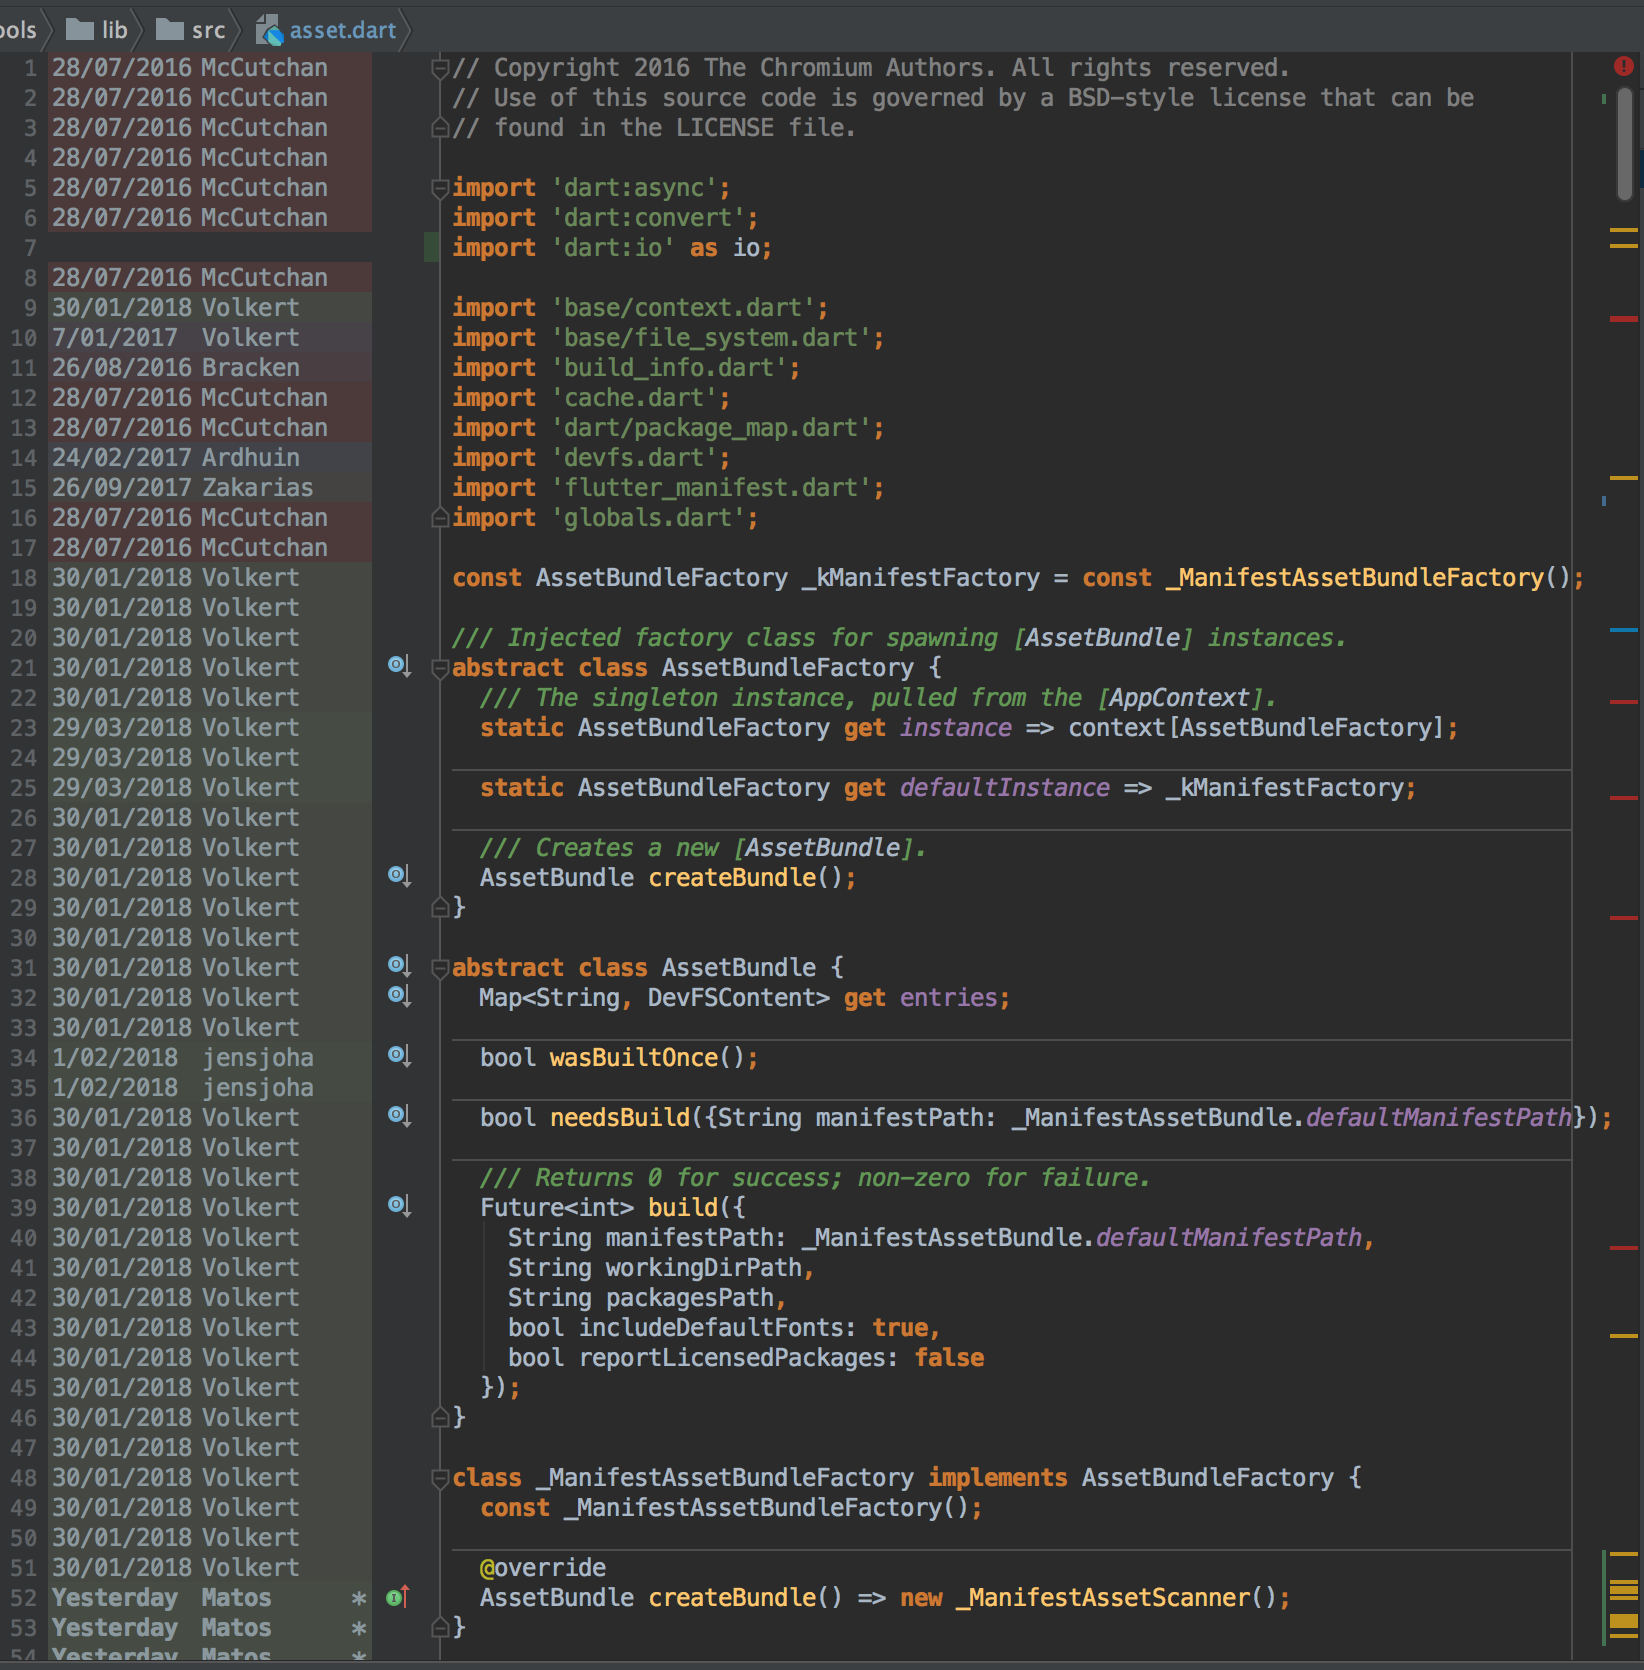
Task: Click the gutter icon beside wasBuiltOnce()
Action: (x=399, y=1056)
